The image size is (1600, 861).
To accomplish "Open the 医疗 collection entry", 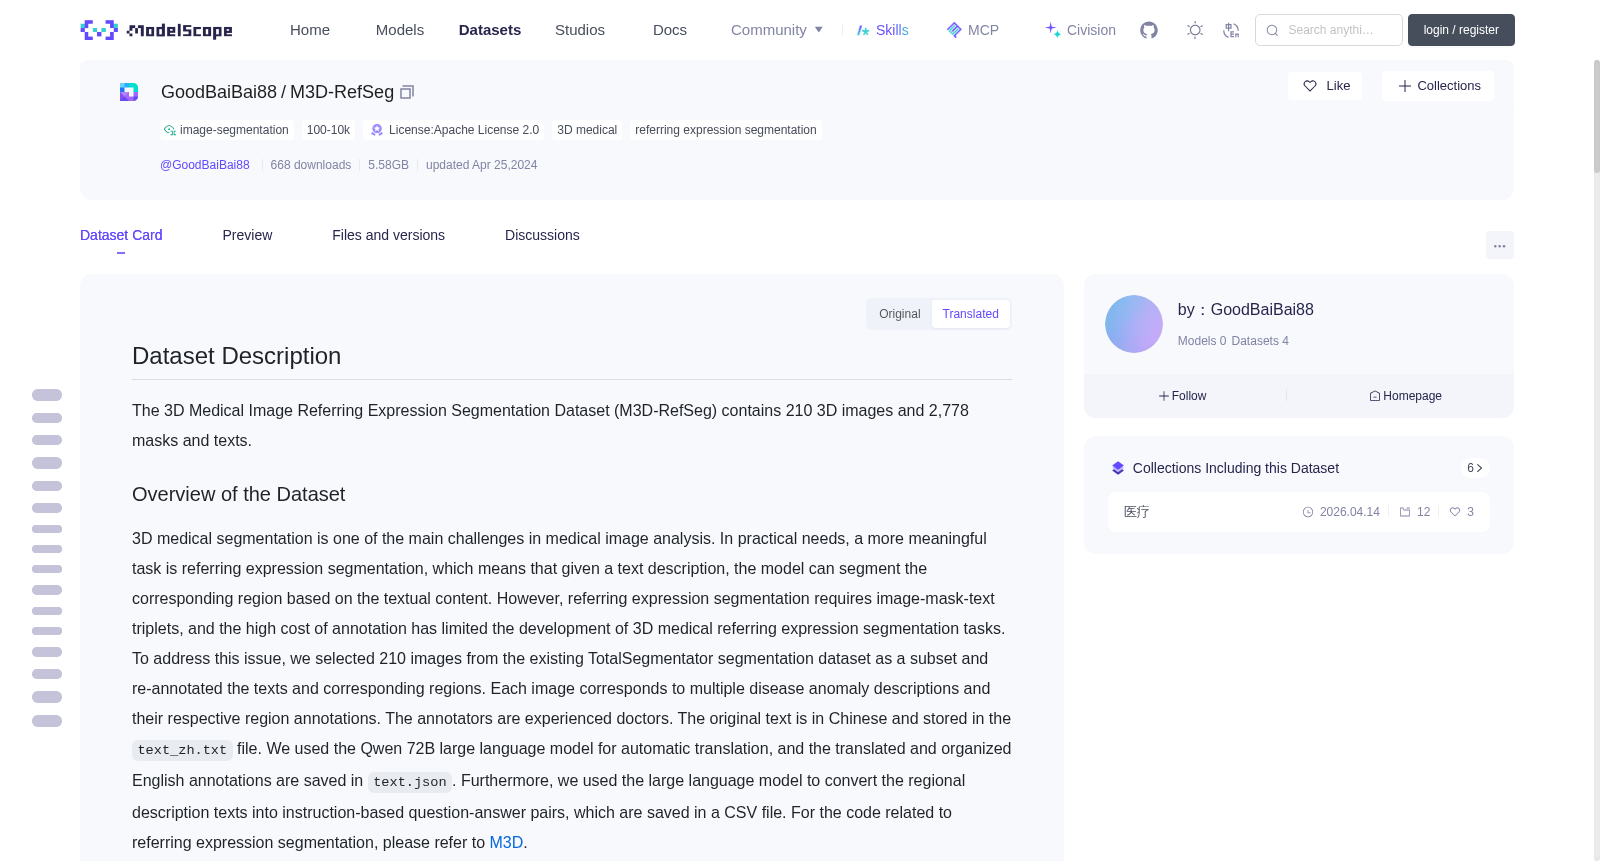I will point(1298,512).
